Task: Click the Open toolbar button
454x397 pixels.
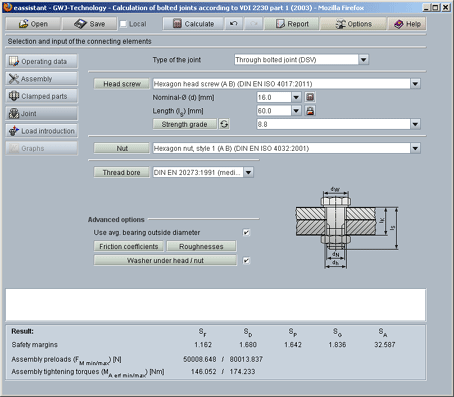Action: click(33, 24)
